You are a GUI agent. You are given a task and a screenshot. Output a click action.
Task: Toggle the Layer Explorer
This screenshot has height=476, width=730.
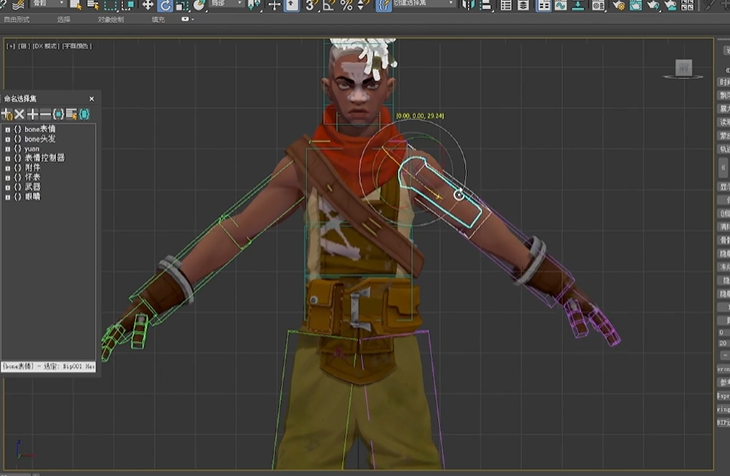[x=523, y=5]
